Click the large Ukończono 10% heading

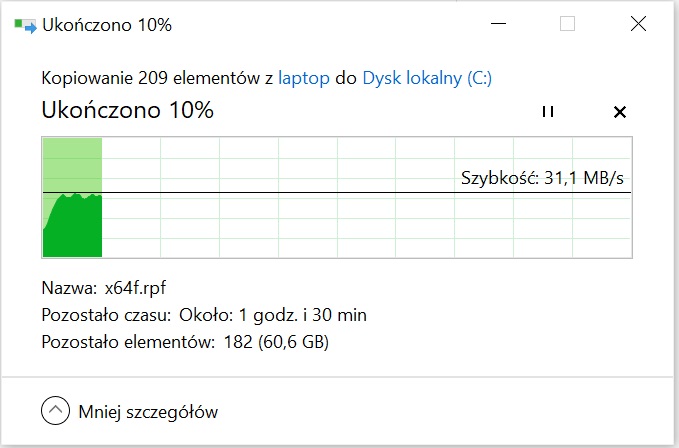(x=127, y=110)
